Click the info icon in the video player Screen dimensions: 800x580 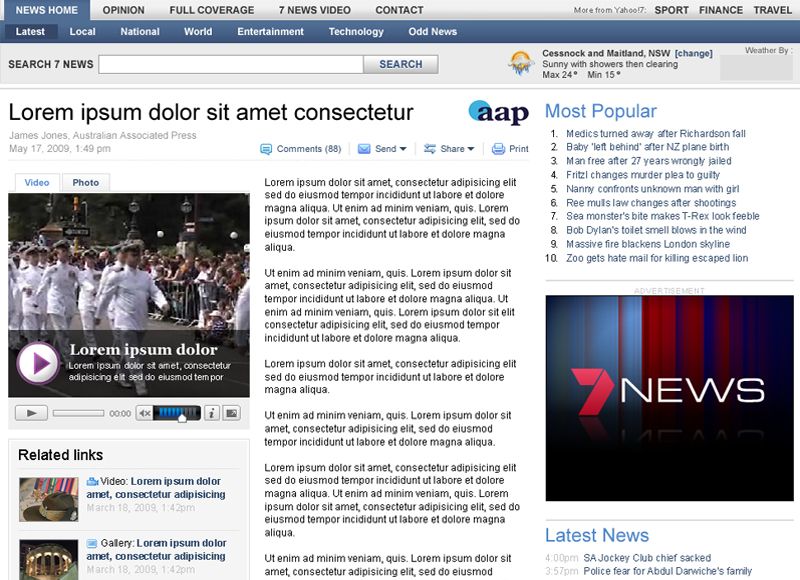click(212, 413)
